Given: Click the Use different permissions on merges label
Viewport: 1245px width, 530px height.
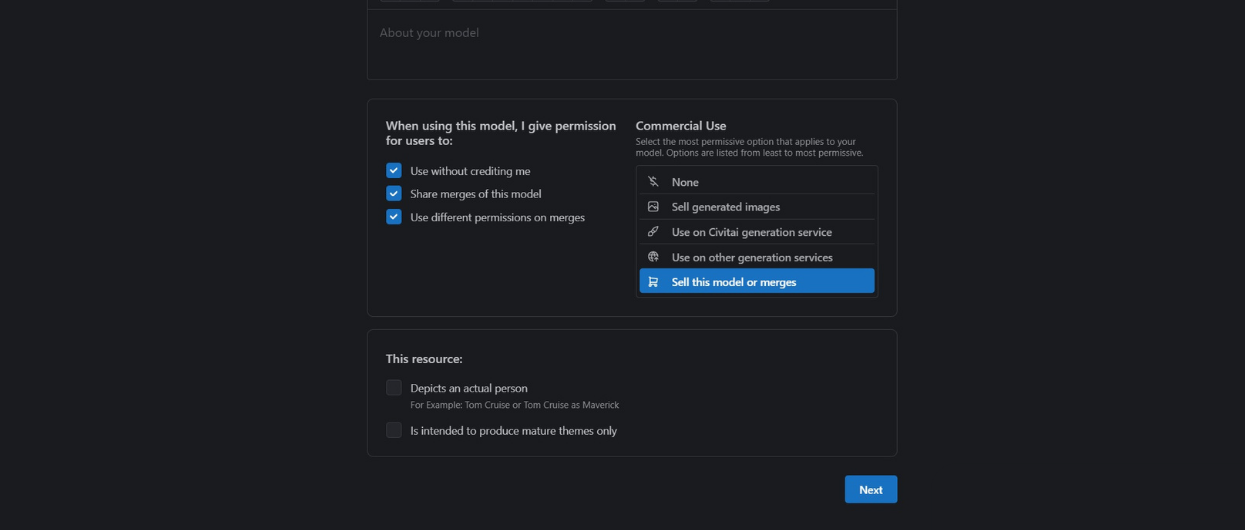Looking at the screenshot, I should (x=497, y=217).
